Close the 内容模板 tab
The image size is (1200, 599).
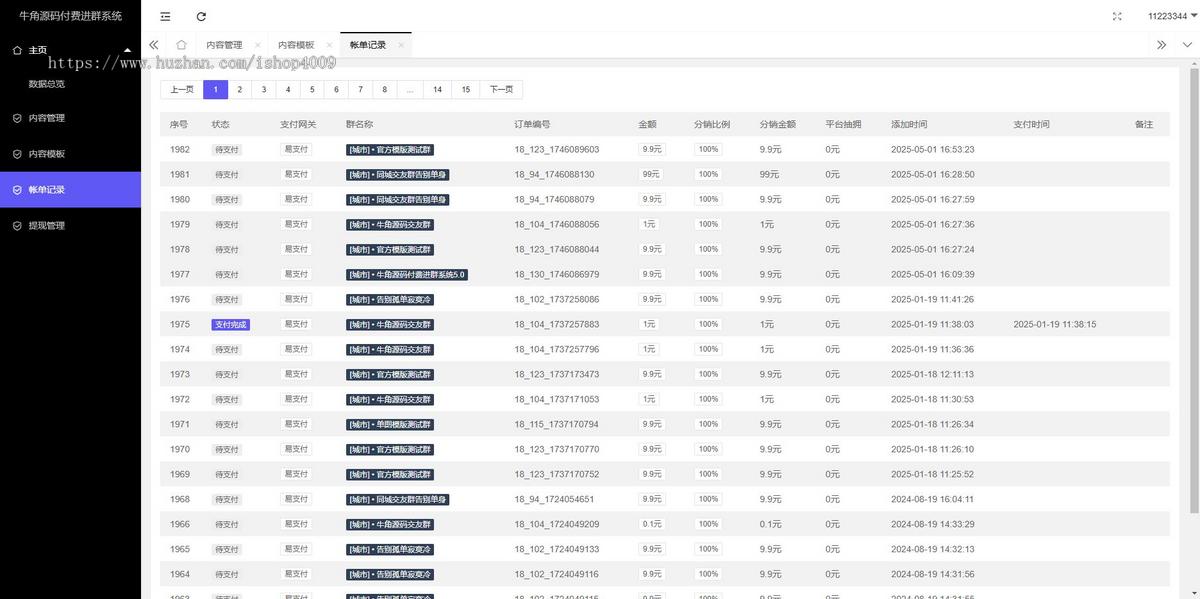tap(329, 45)
